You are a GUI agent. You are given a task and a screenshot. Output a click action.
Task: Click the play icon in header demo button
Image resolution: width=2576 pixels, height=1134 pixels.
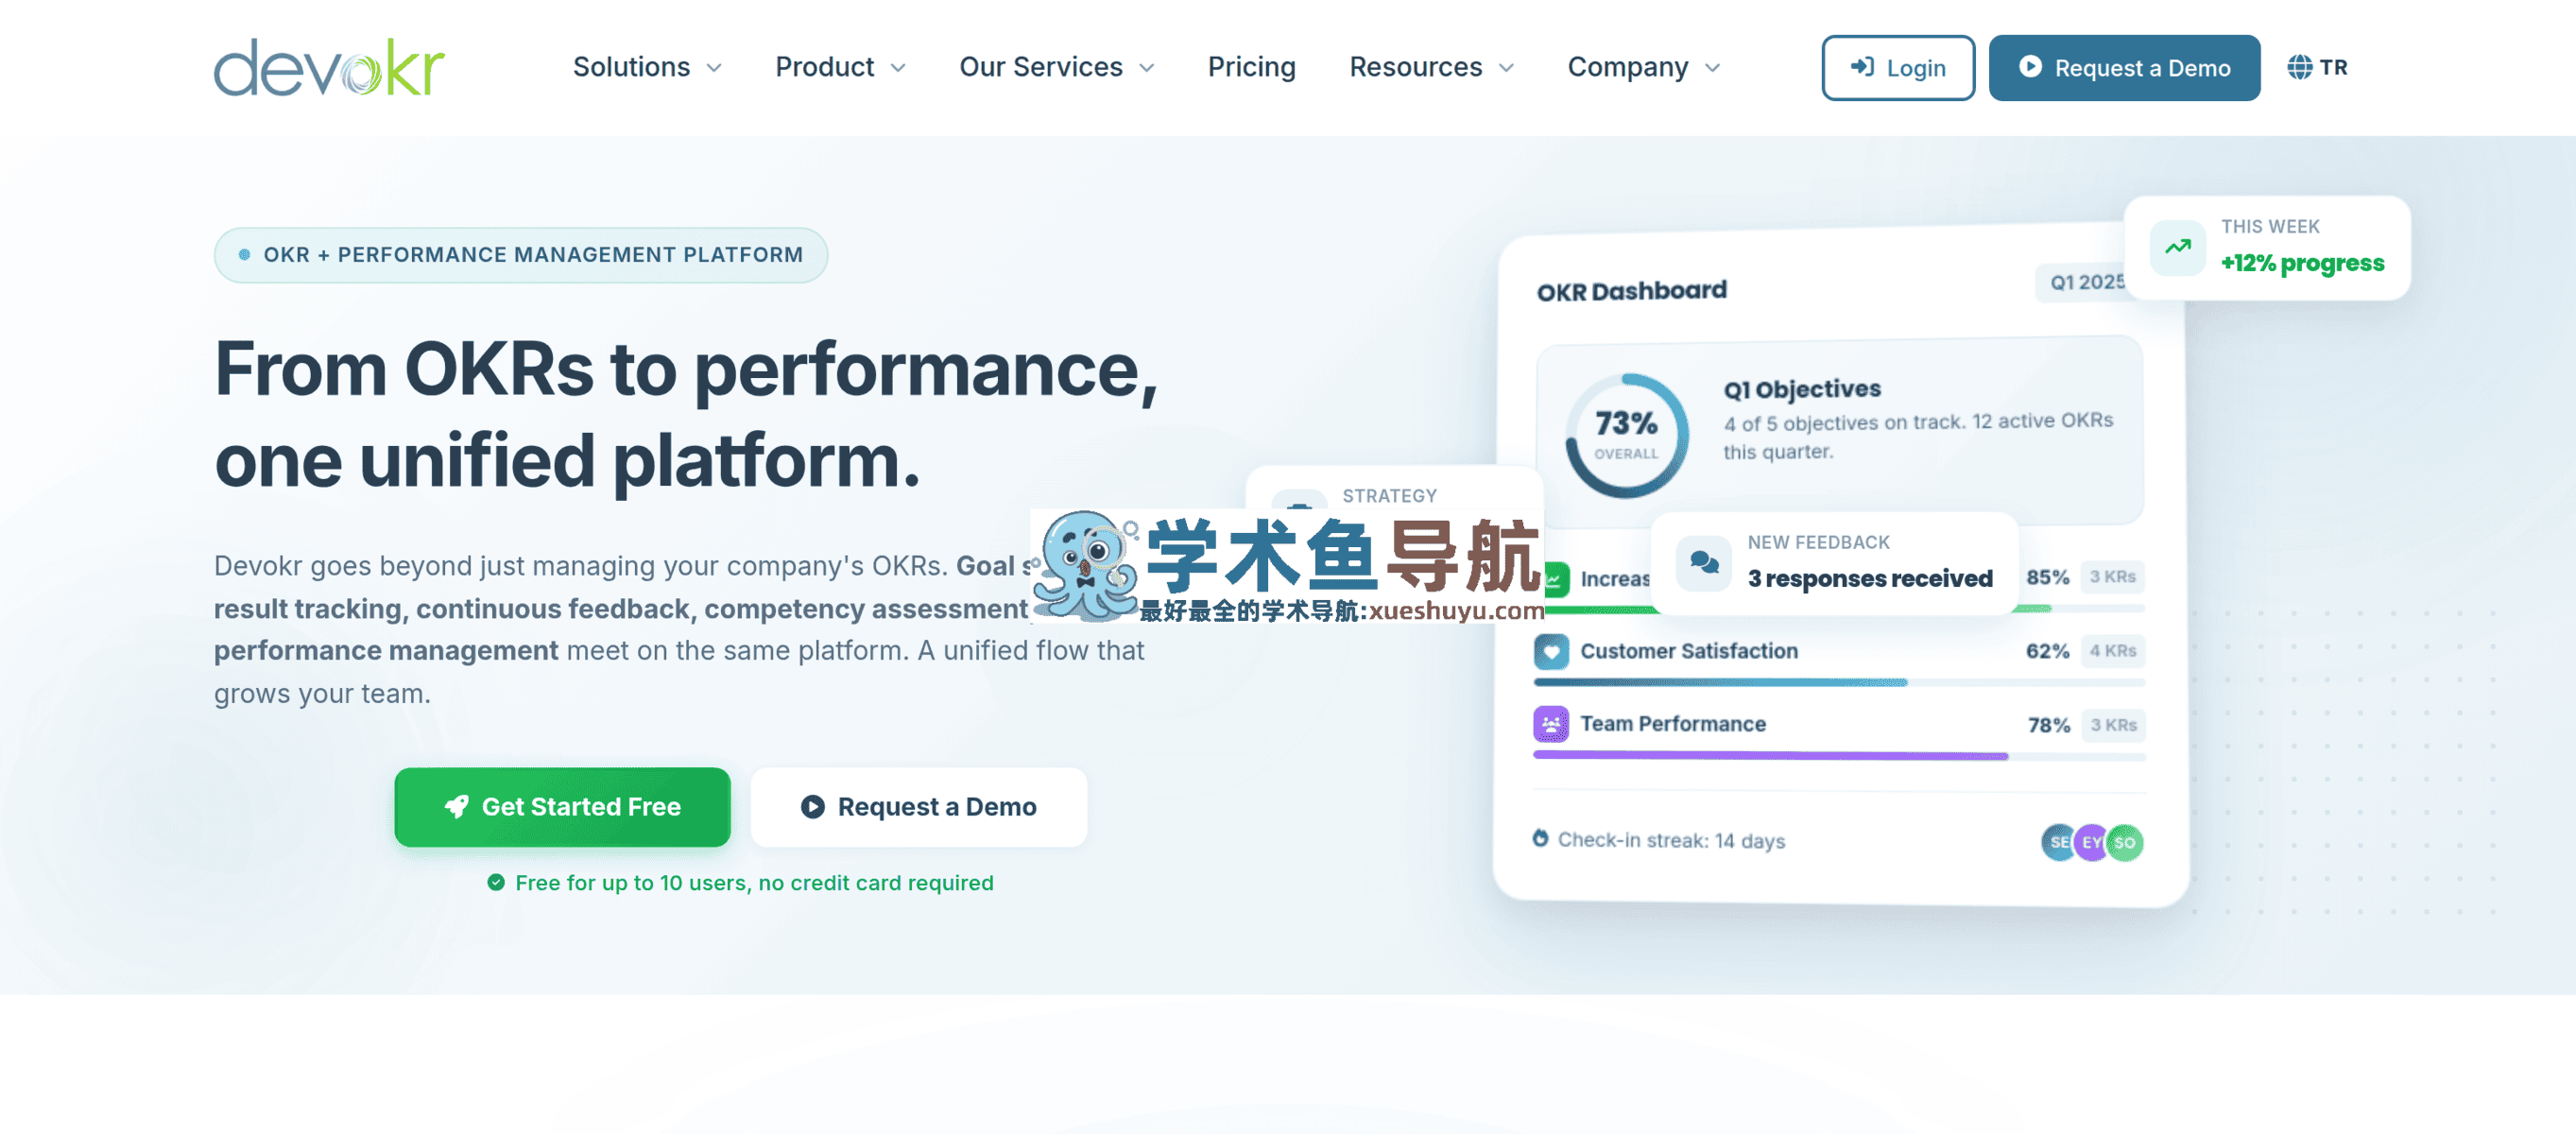[x=2030, y=67]
